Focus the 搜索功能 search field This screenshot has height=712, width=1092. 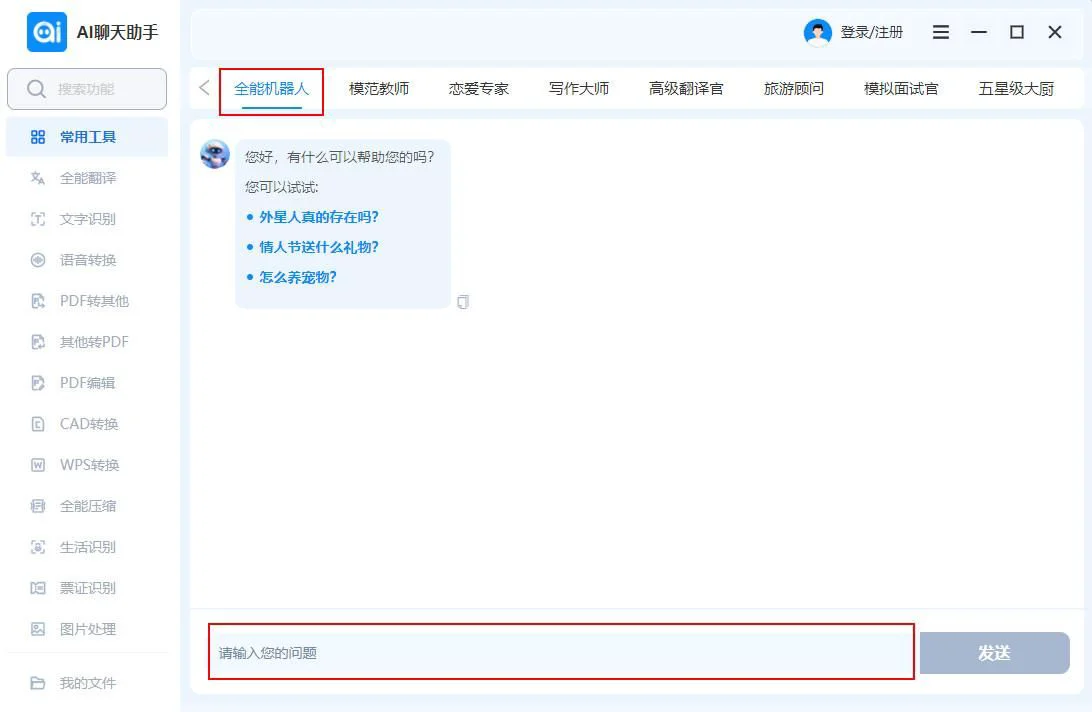[87, 89]
